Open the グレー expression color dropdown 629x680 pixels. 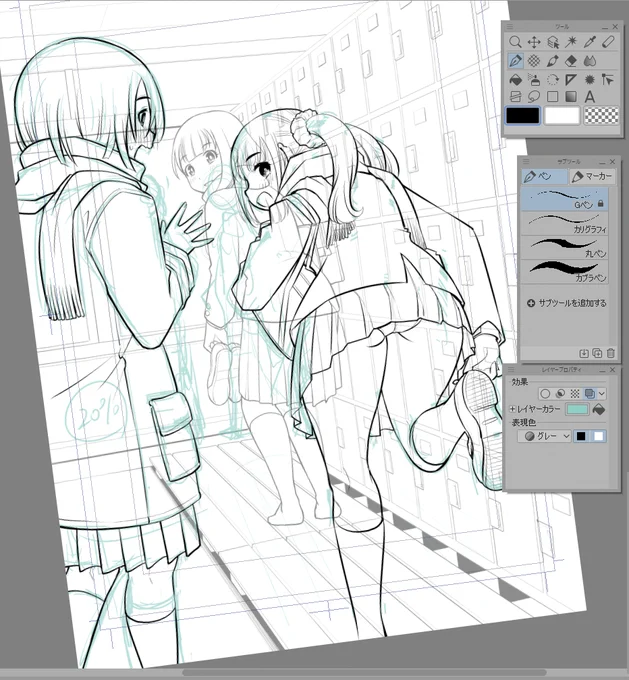pyautogui.click(x=545, y=436)
